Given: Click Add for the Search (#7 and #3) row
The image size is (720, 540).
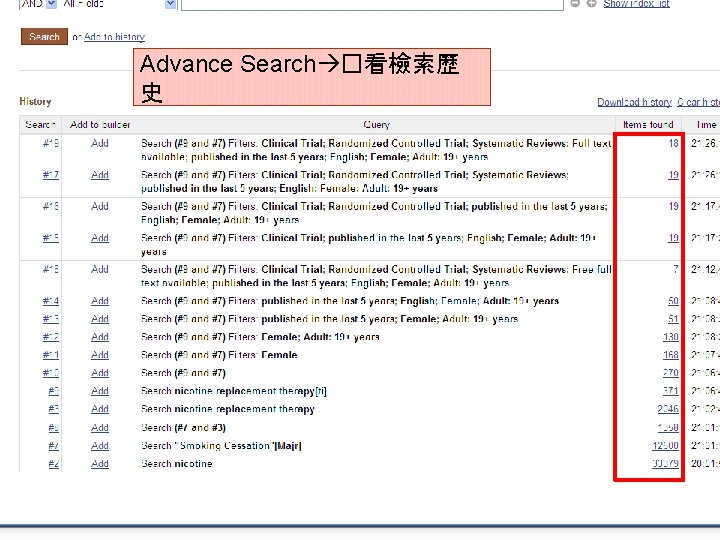Looking at the screenshot, I should [x=100, y=428].
